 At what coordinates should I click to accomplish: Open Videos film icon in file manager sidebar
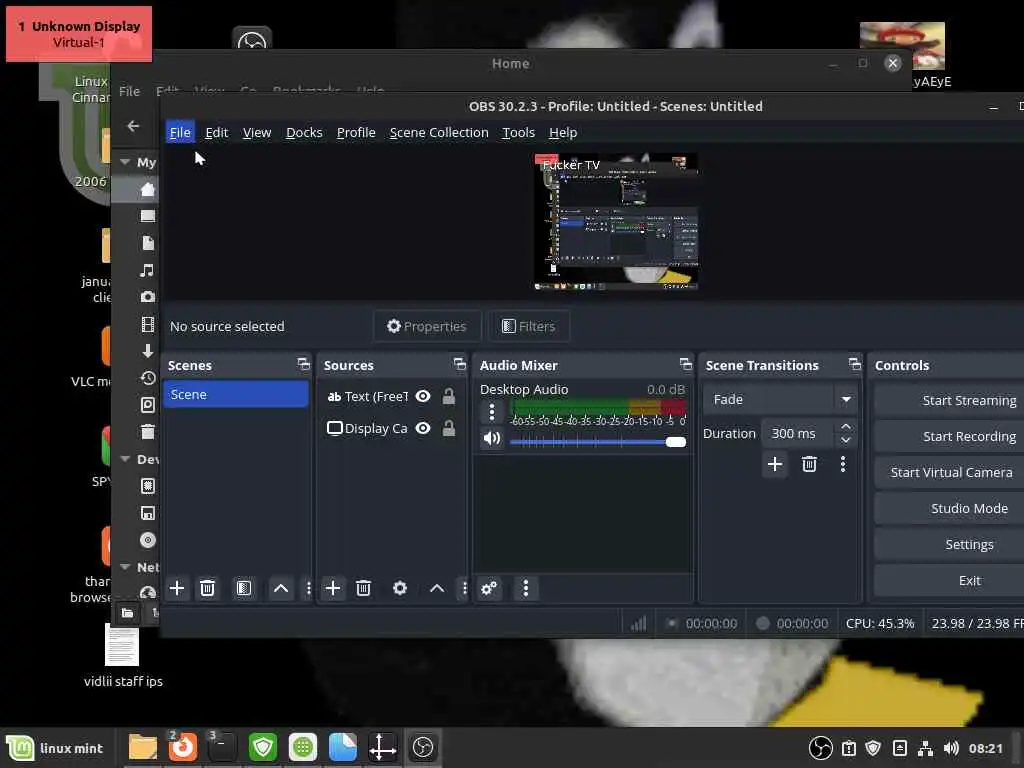[x=148, y=324]
